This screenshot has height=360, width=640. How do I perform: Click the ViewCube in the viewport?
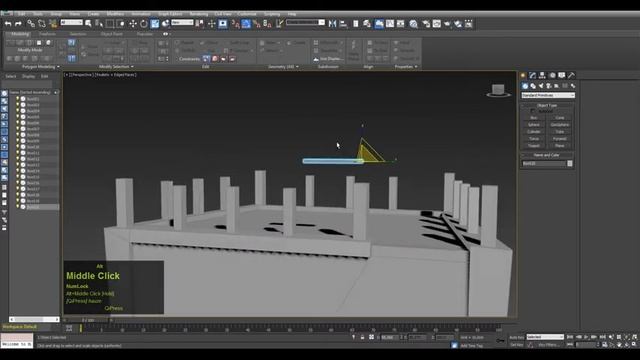(x=498, y=90)
